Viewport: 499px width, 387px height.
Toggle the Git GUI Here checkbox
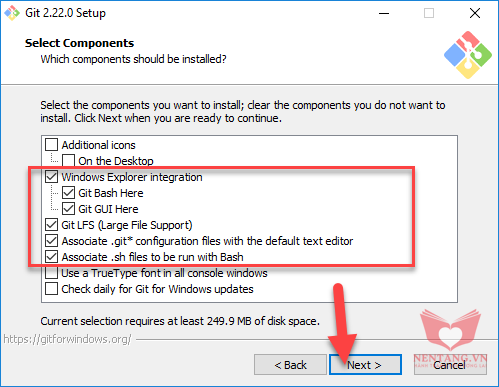(x=68, y=209)
